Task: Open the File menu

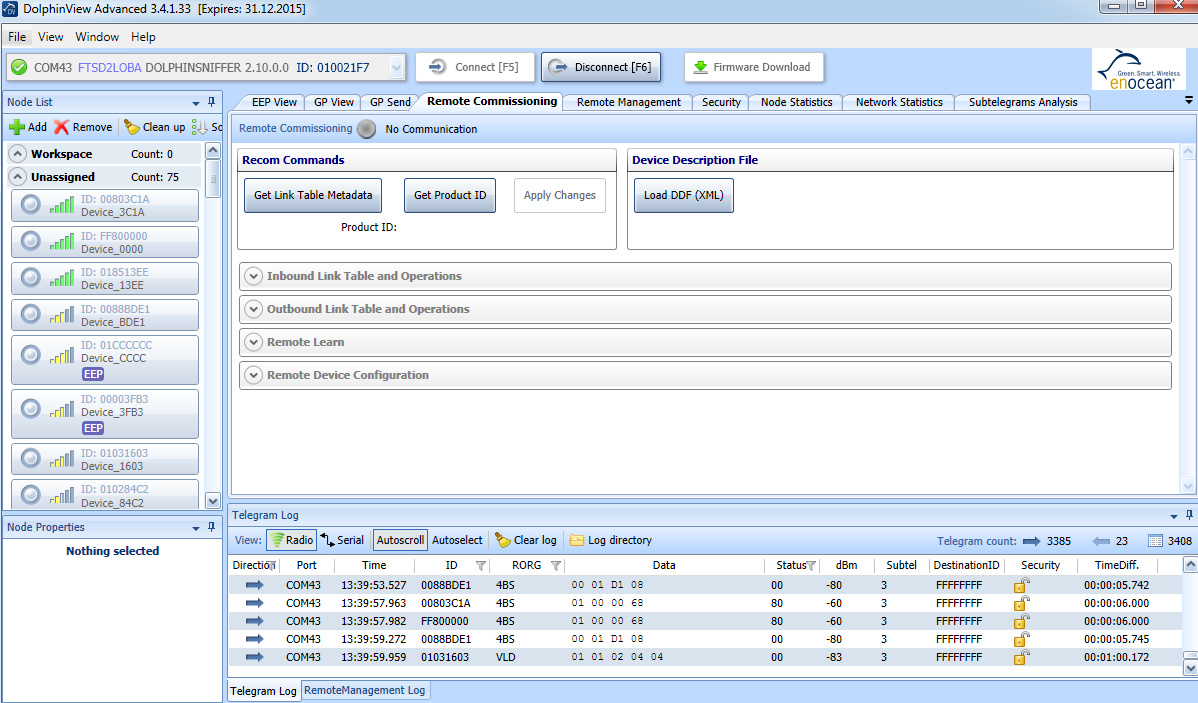Action: 17,37
